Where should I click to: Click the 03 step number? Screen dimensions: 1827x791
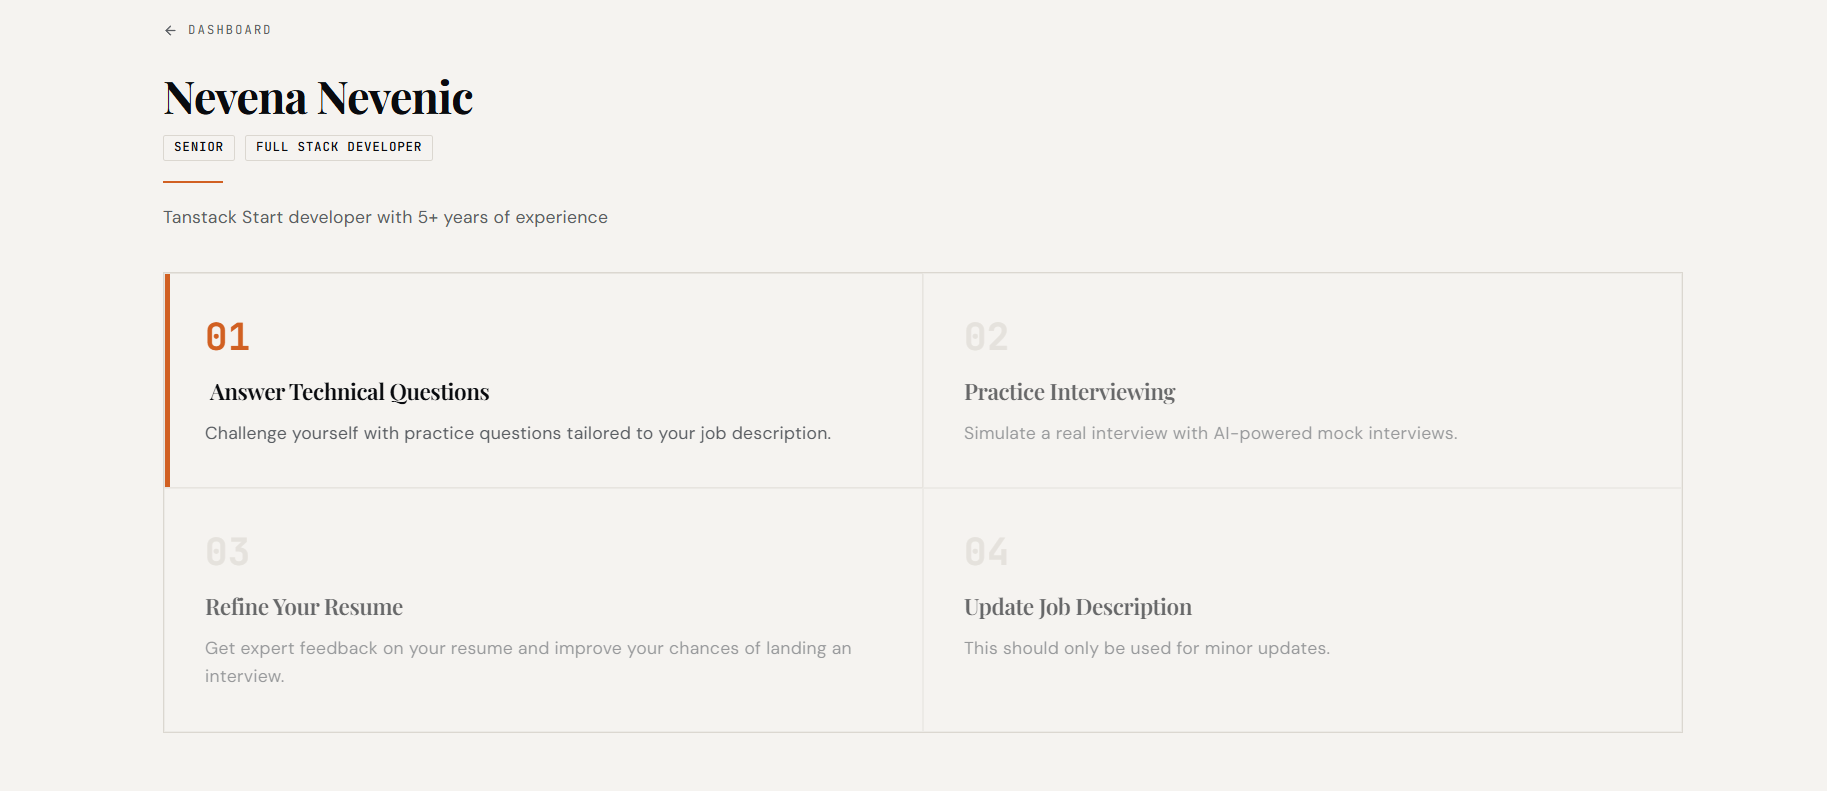(227, 552)
